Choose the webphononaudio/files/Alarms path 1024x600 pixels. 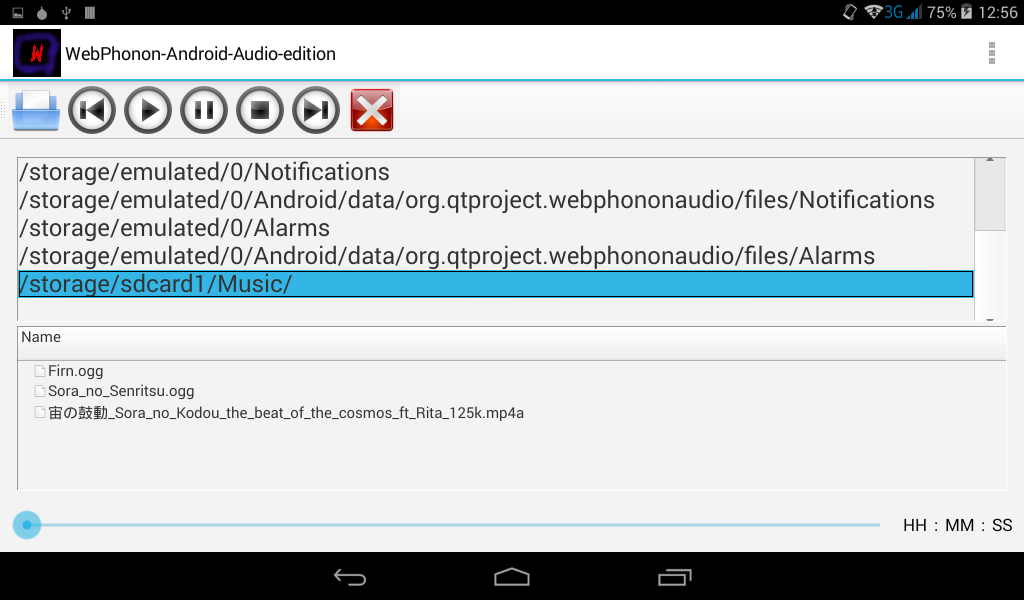pos(496,256)
